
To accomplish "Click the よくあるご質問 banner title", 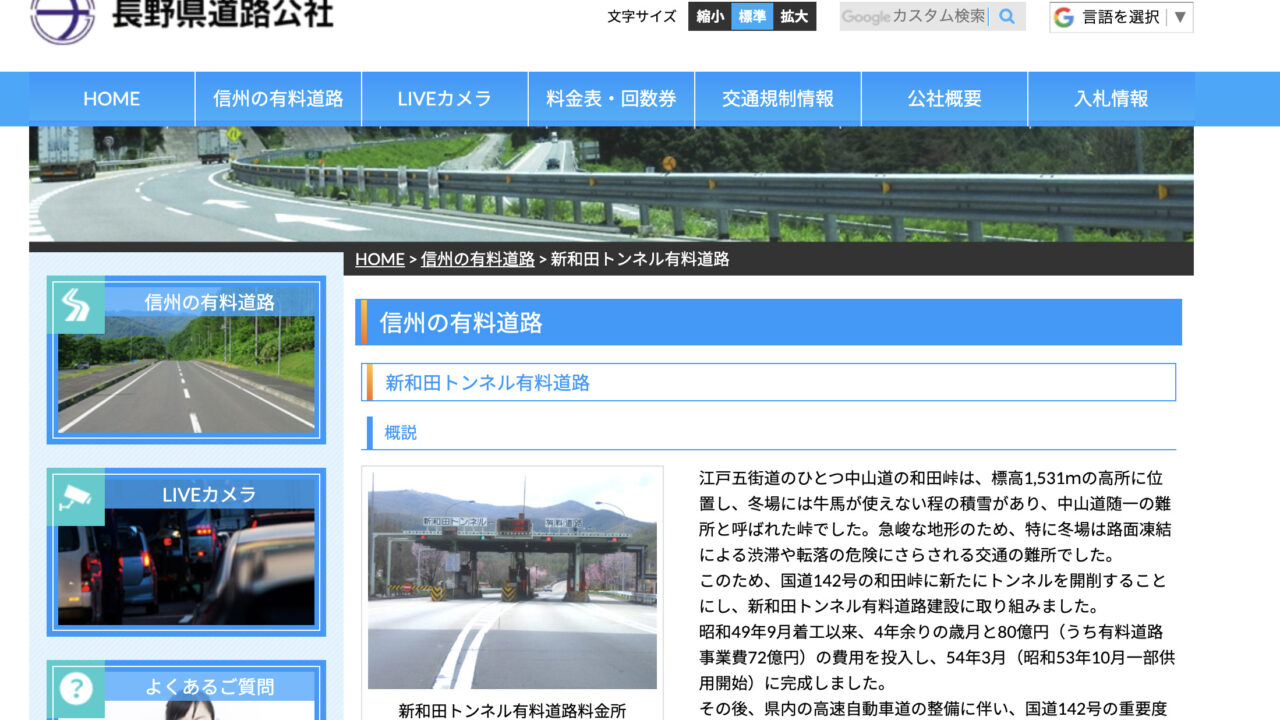I will pyautogui.click(x=209, y=687).
